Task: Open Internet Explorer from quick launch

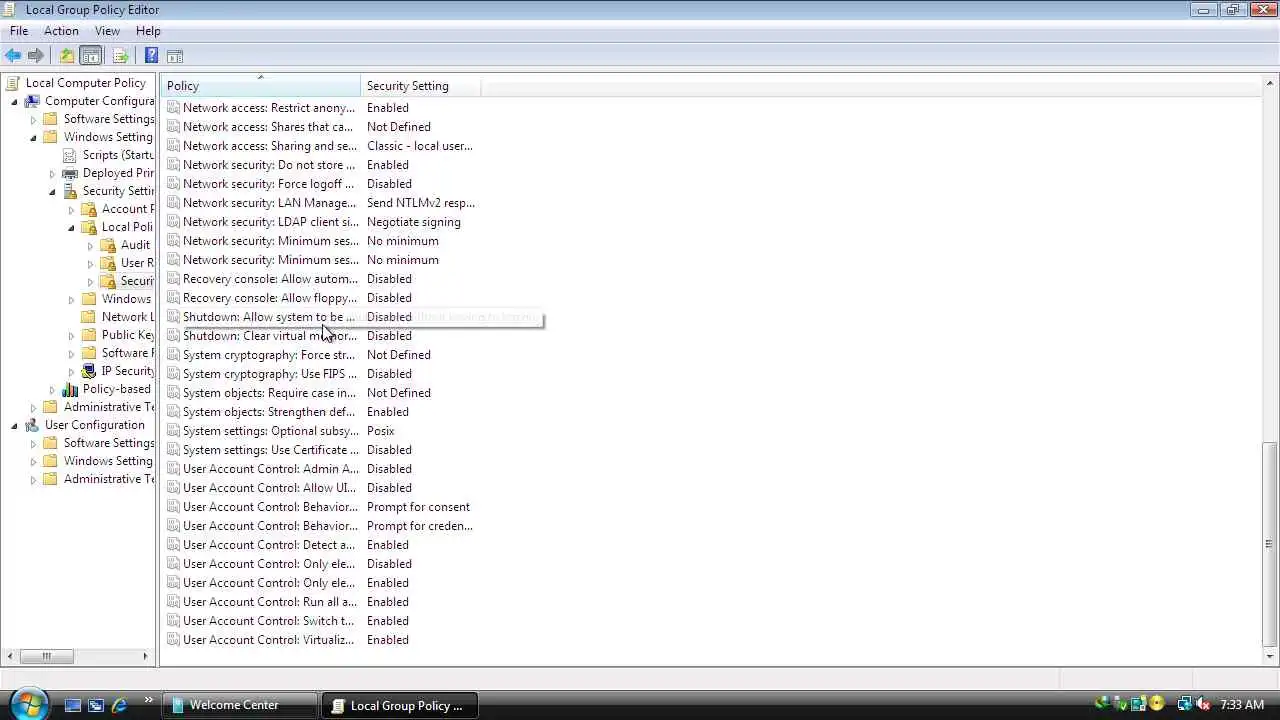Action: click(x=119, y=705)
